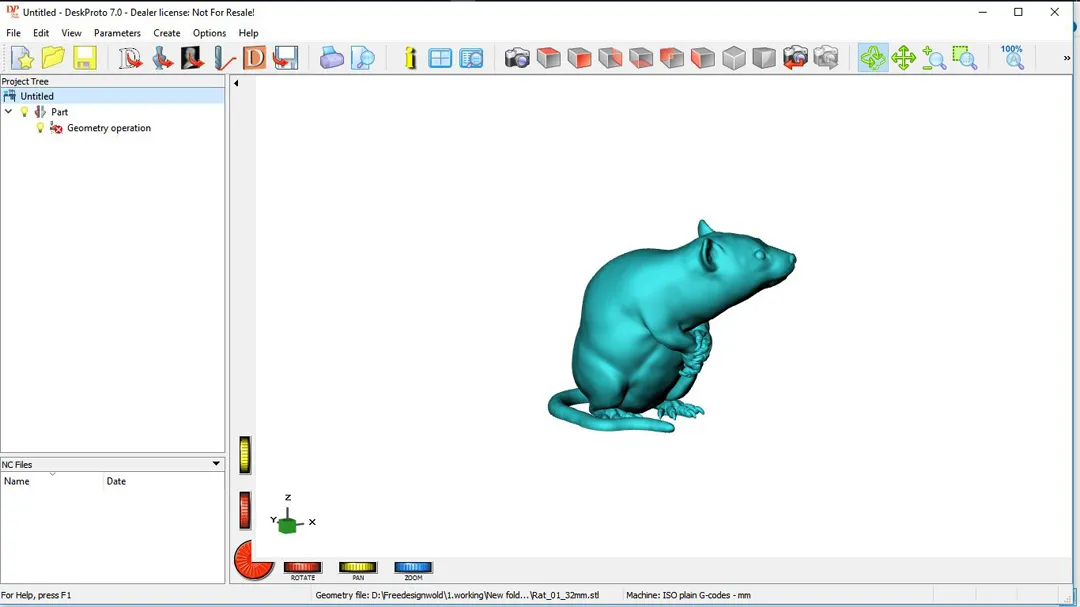1080x607 pixels.
Task: Collapse the Part tree node
Action: tap(9, 112)
